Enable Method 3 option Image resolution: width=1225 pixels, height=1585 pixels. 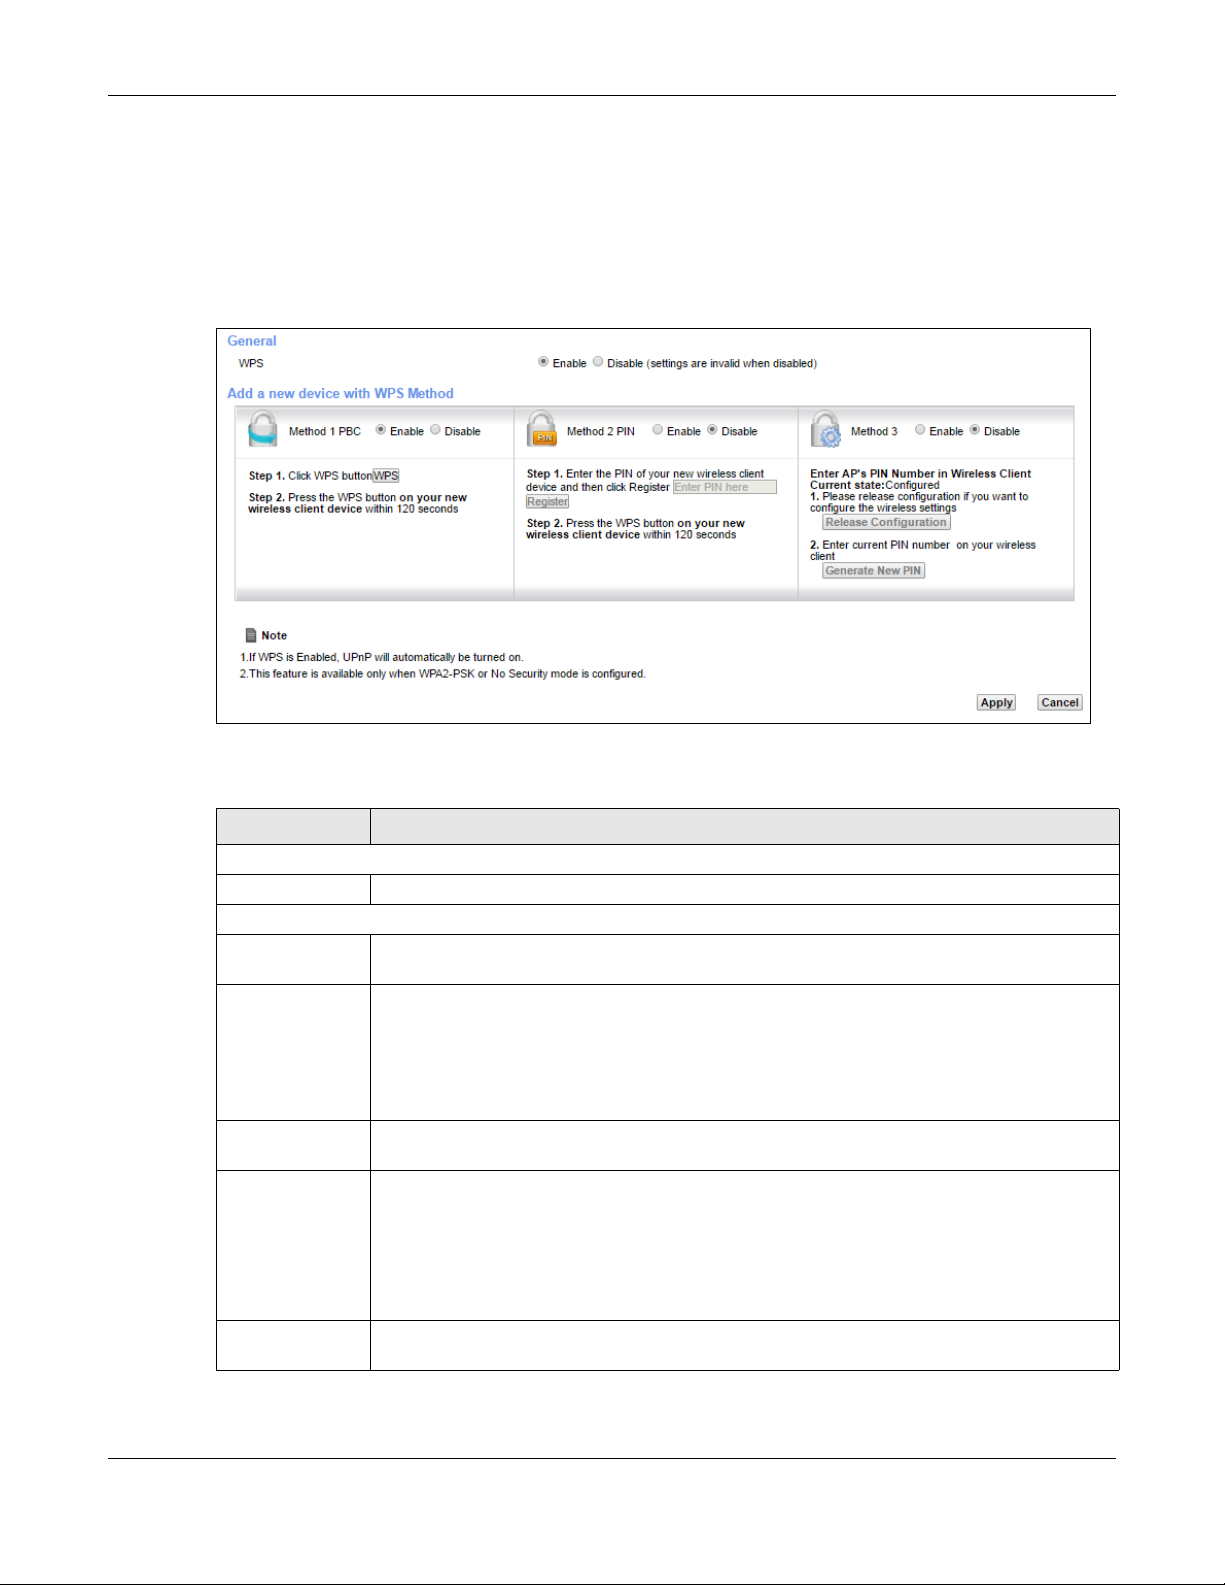pyautogui.click(x=920, y=430)
